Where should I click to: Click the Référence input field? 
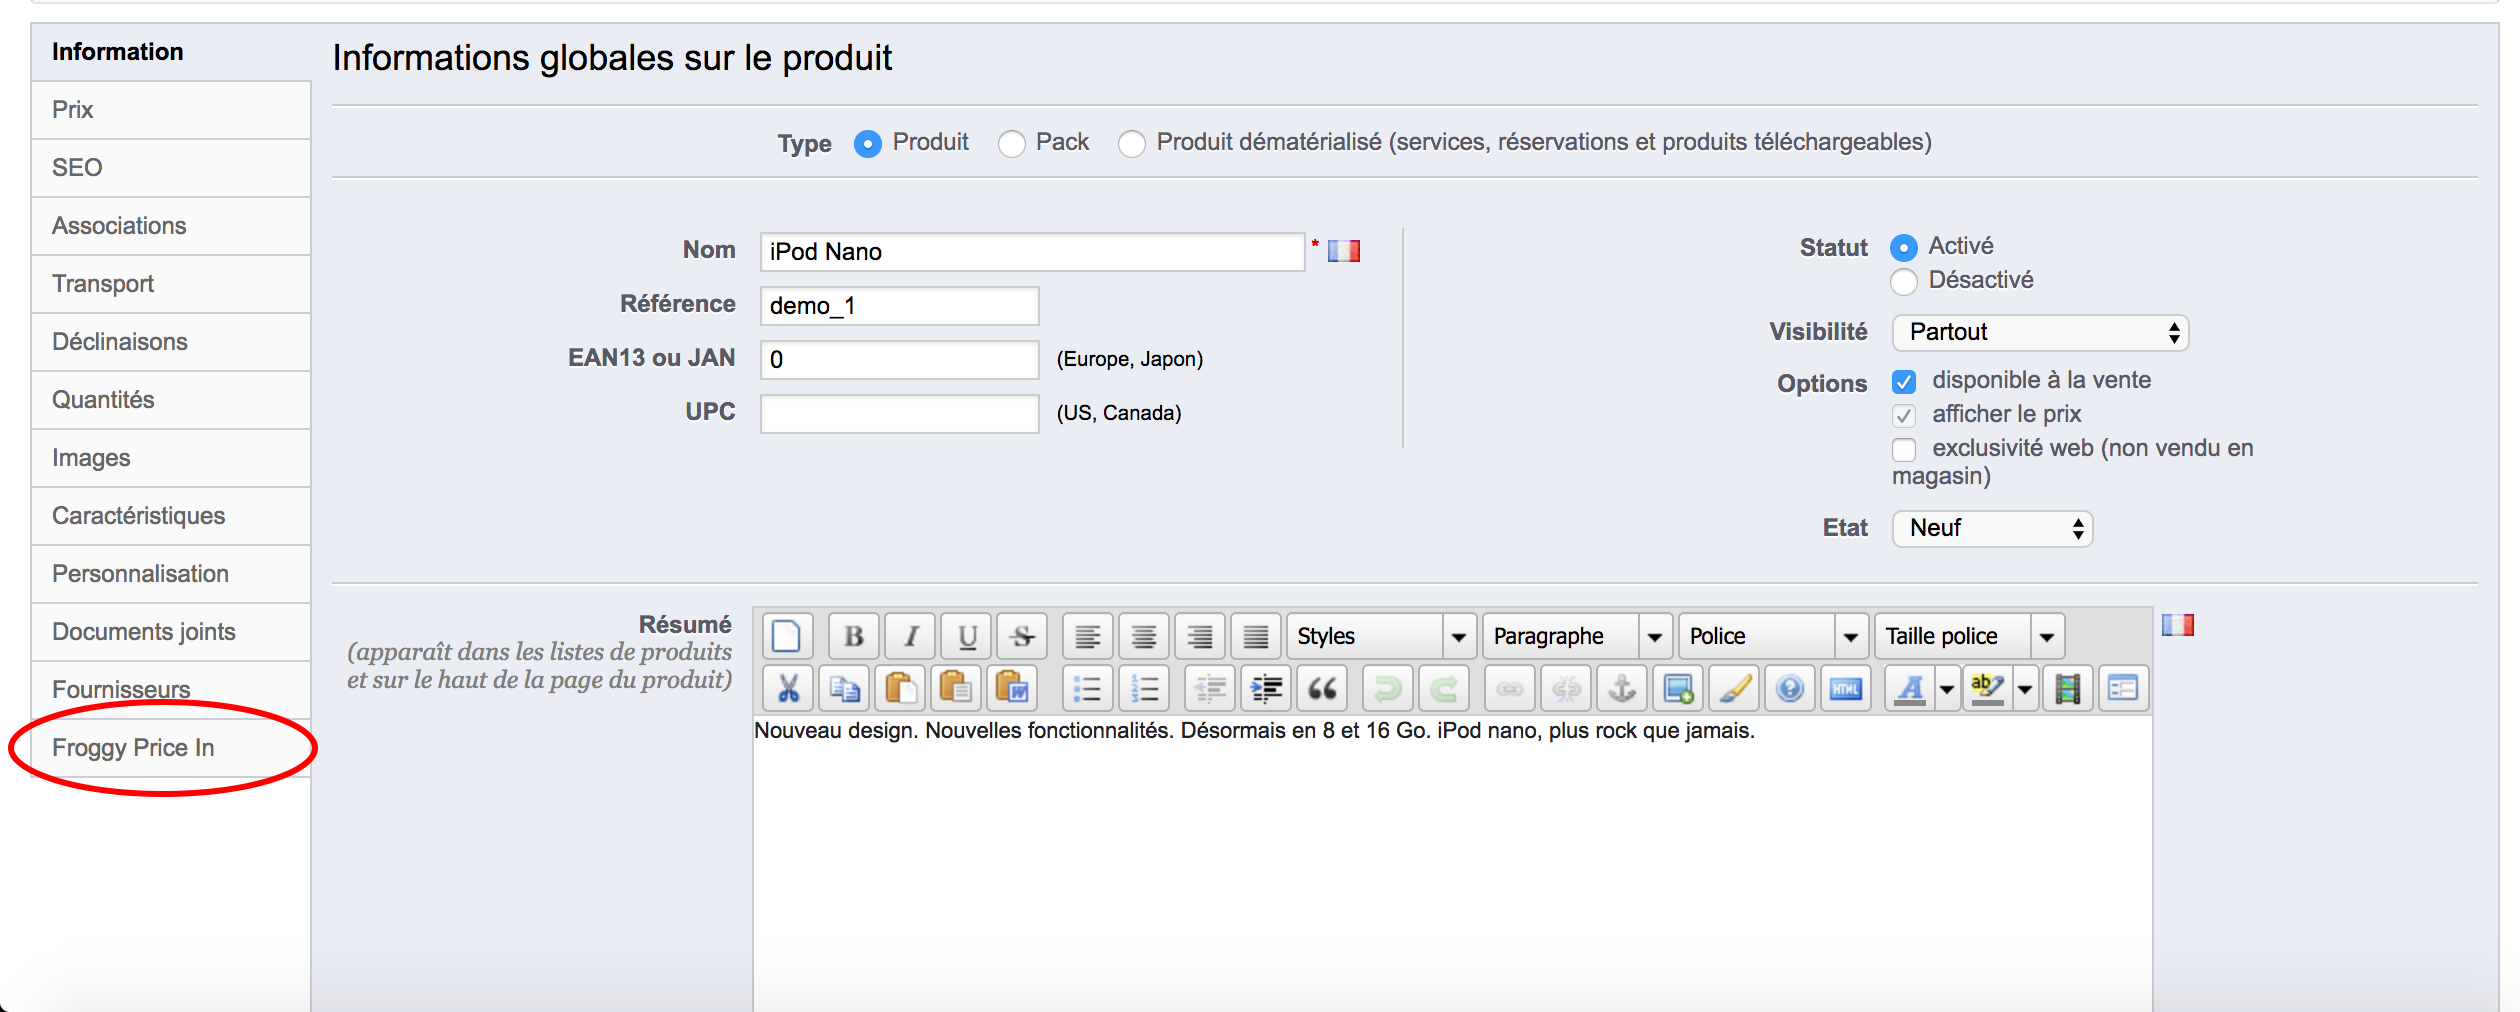click(x=899, y=306)
